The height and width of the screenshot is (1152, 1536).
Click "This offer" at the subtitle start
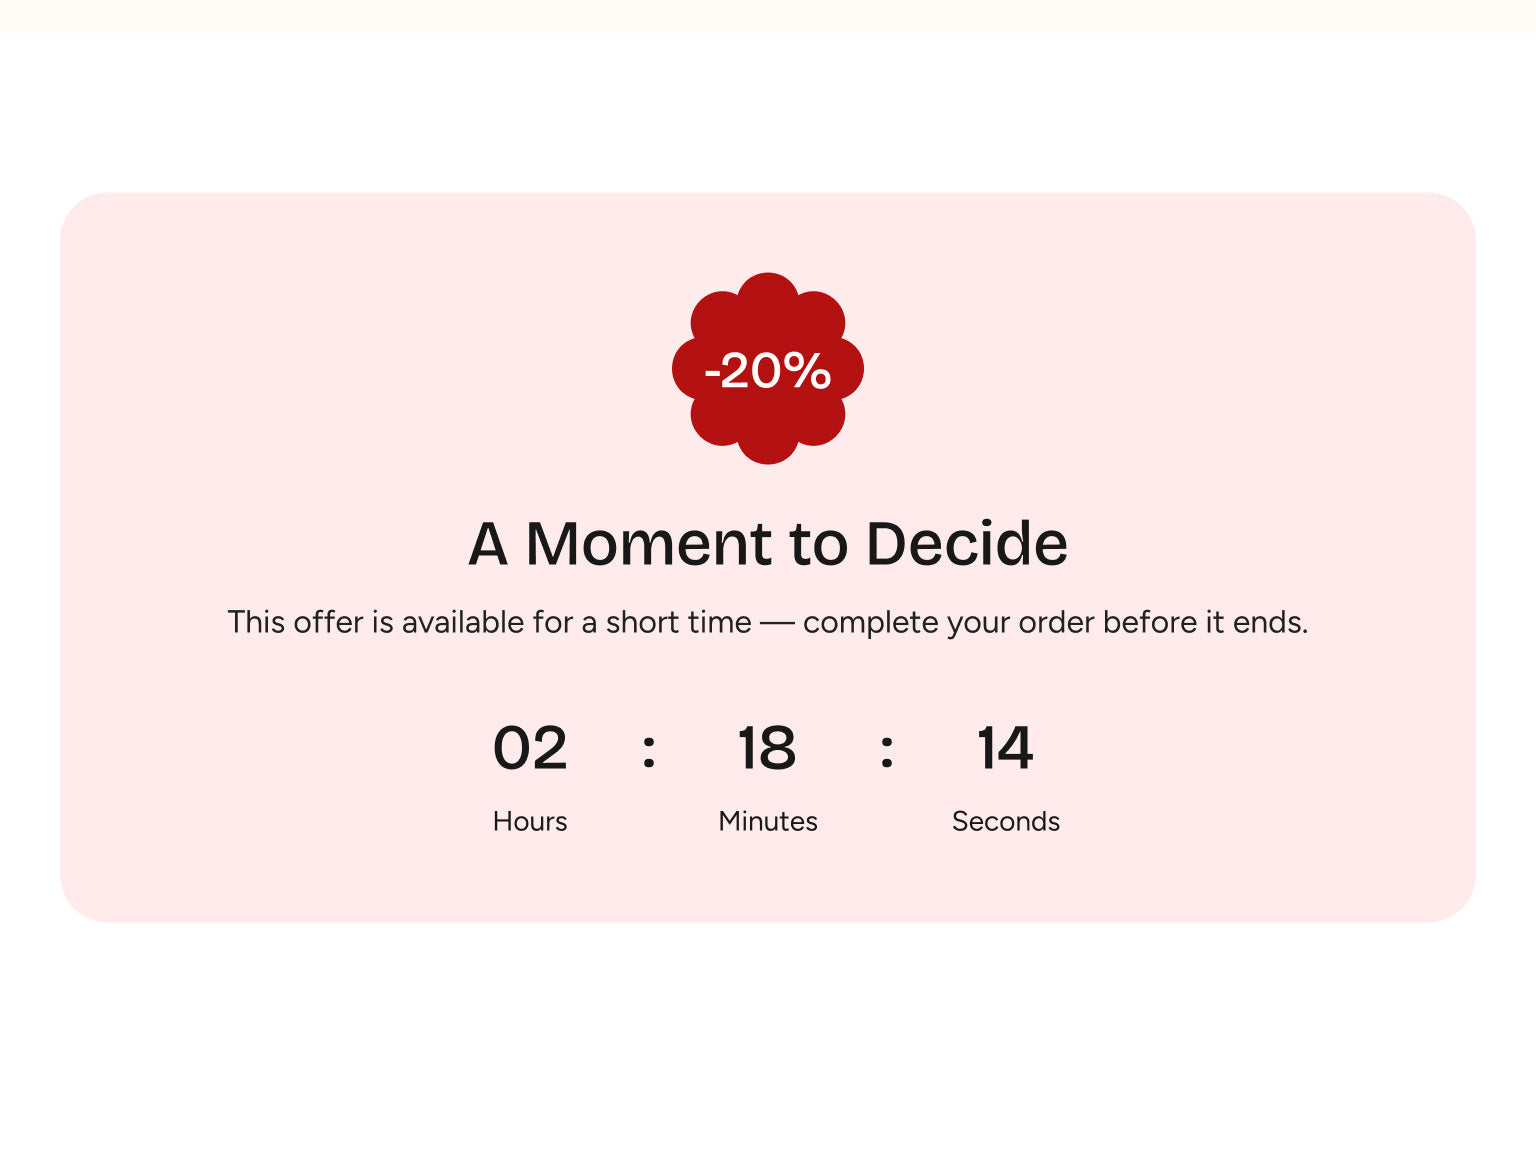tap(295, 622)
